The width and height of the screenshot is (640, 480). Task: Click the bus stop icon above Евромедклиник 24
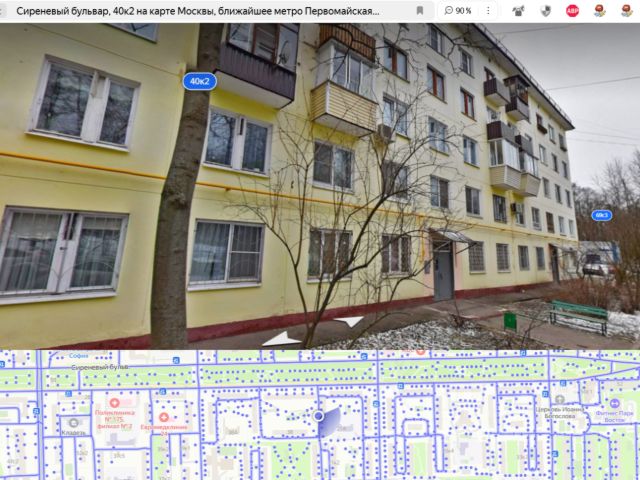click(162, 392)
